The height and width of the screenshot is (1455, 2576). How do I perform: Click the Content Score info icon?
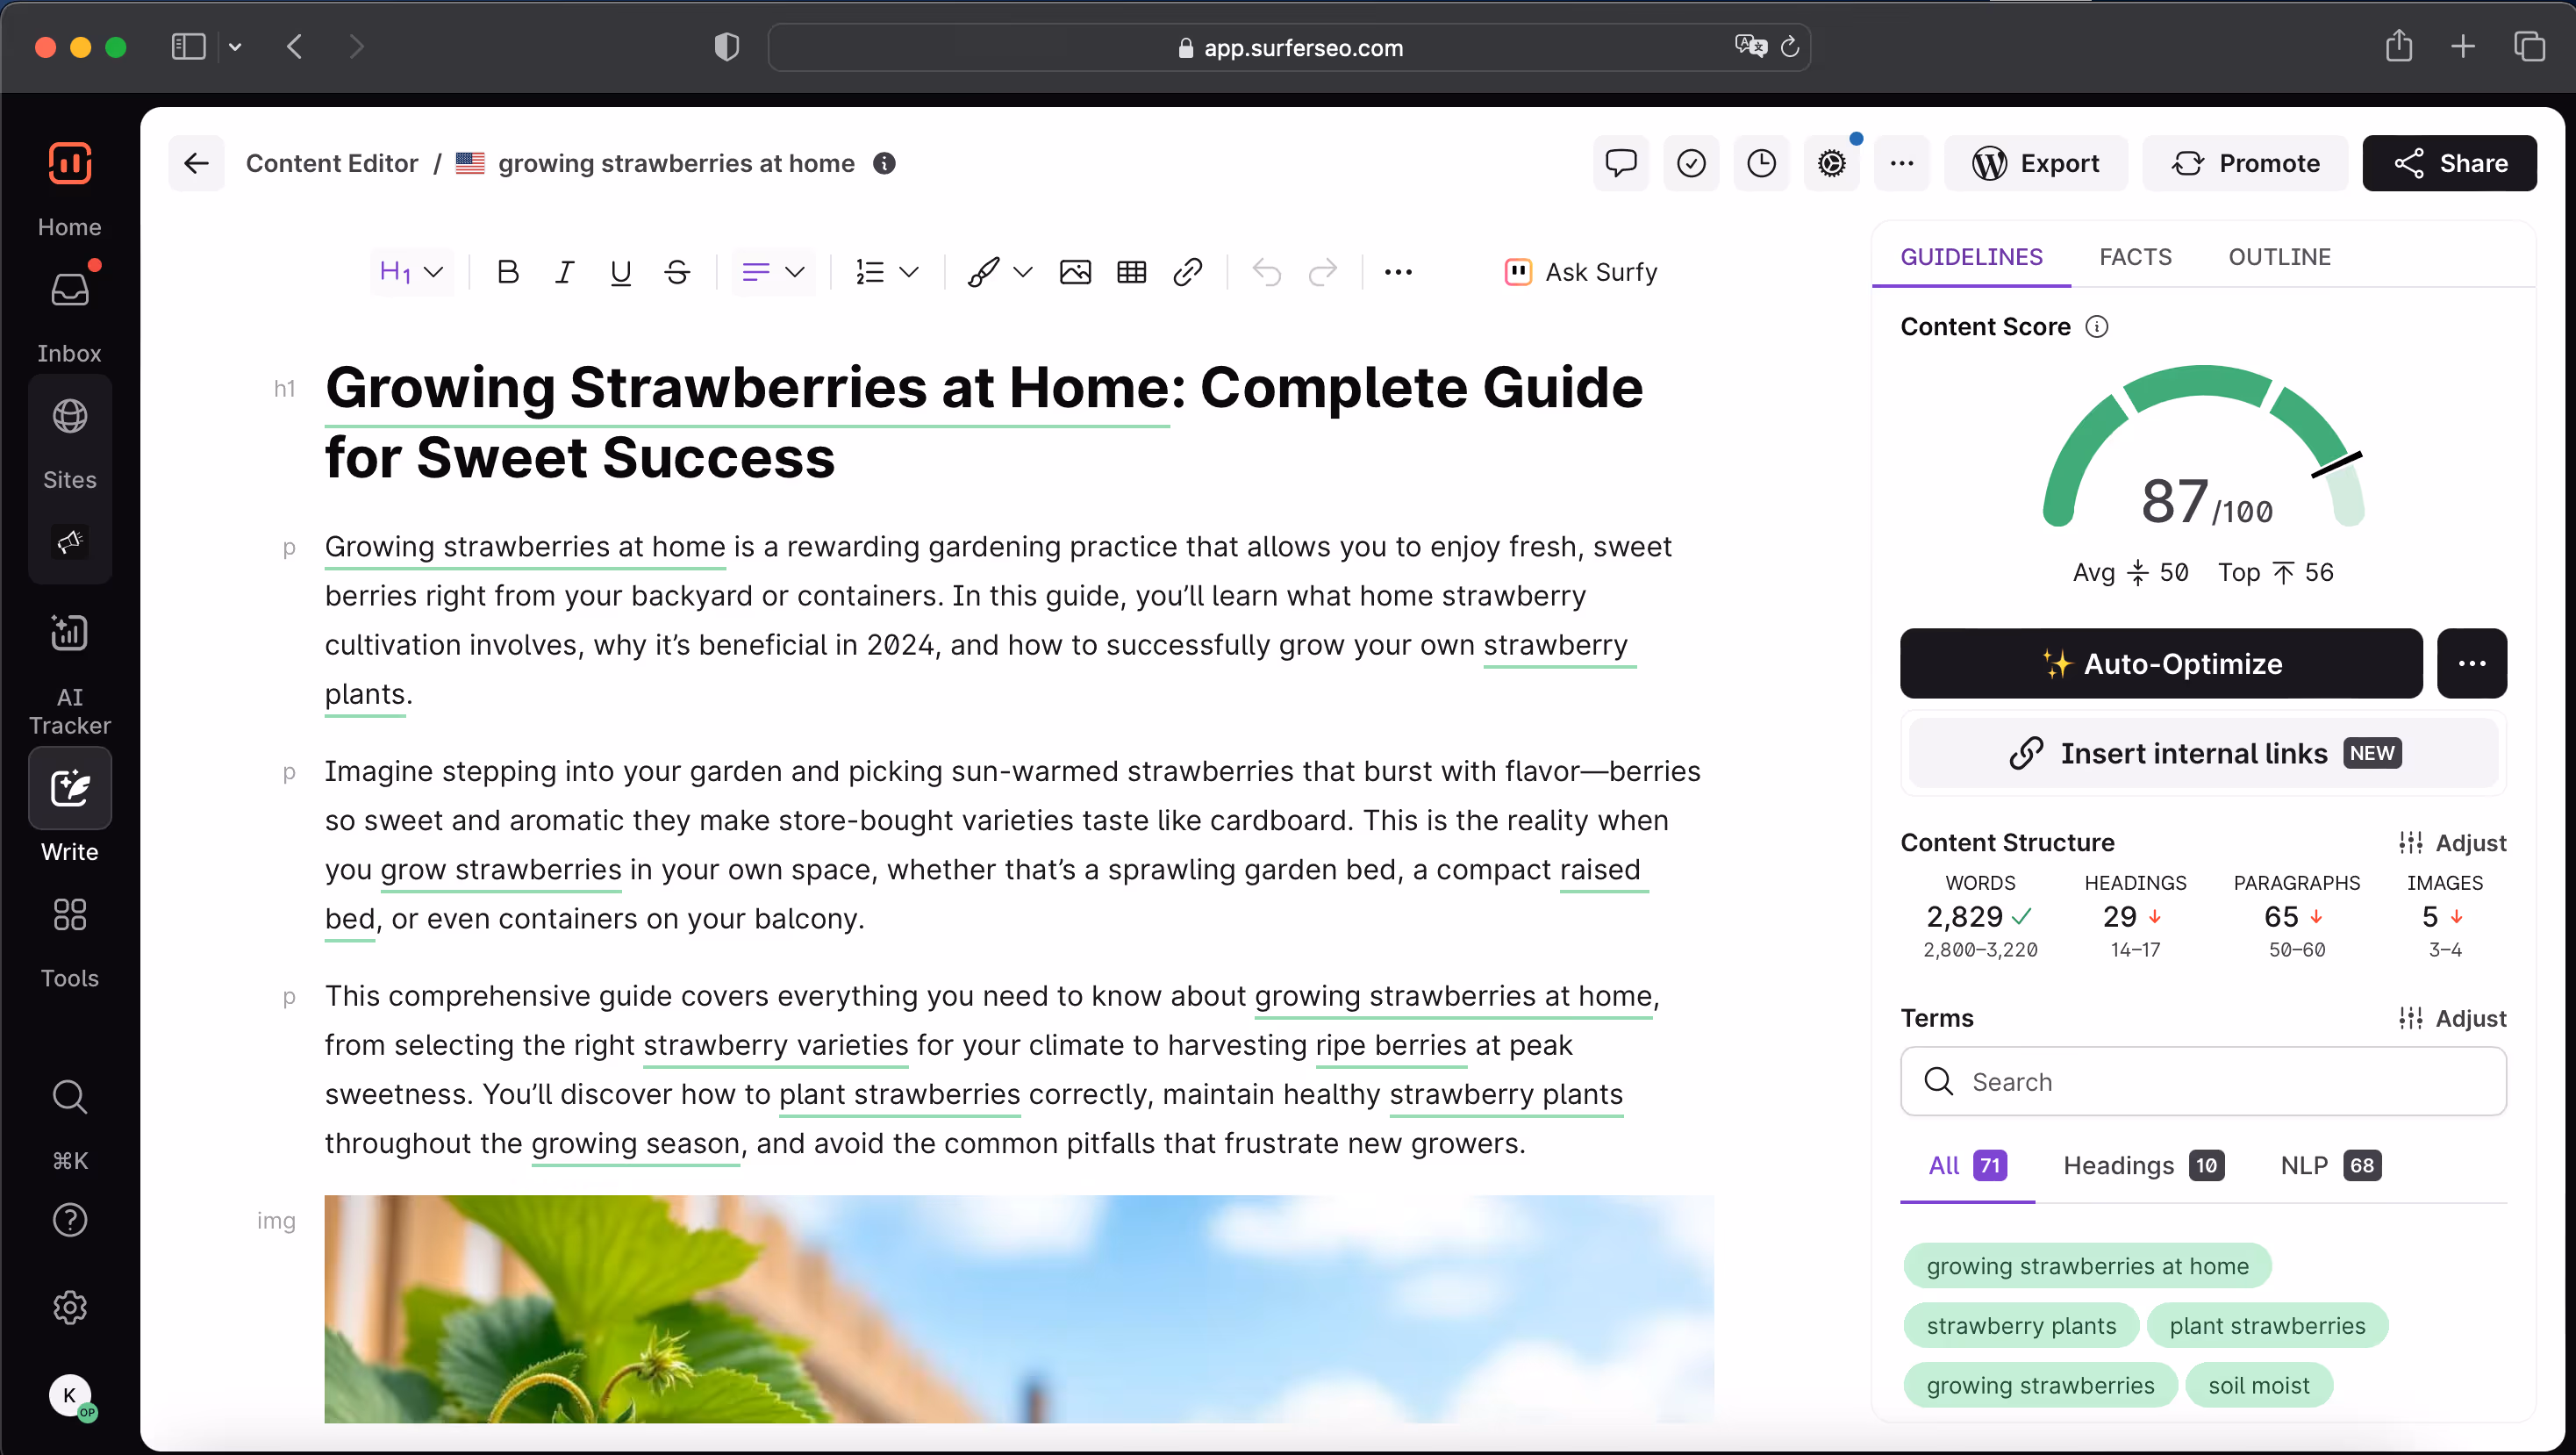coord(2097,327)
